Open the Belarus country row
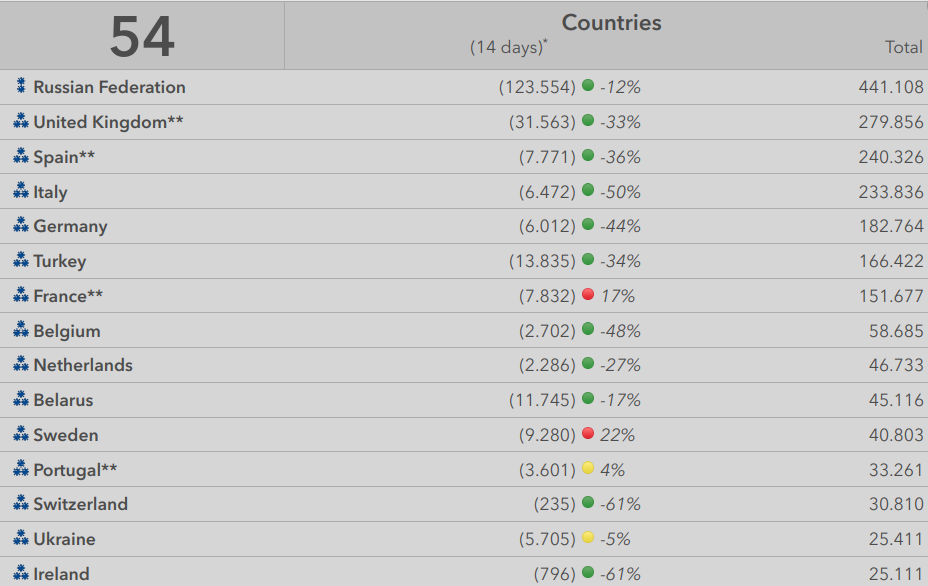The image size is (928, 586). tap(63, 400)
